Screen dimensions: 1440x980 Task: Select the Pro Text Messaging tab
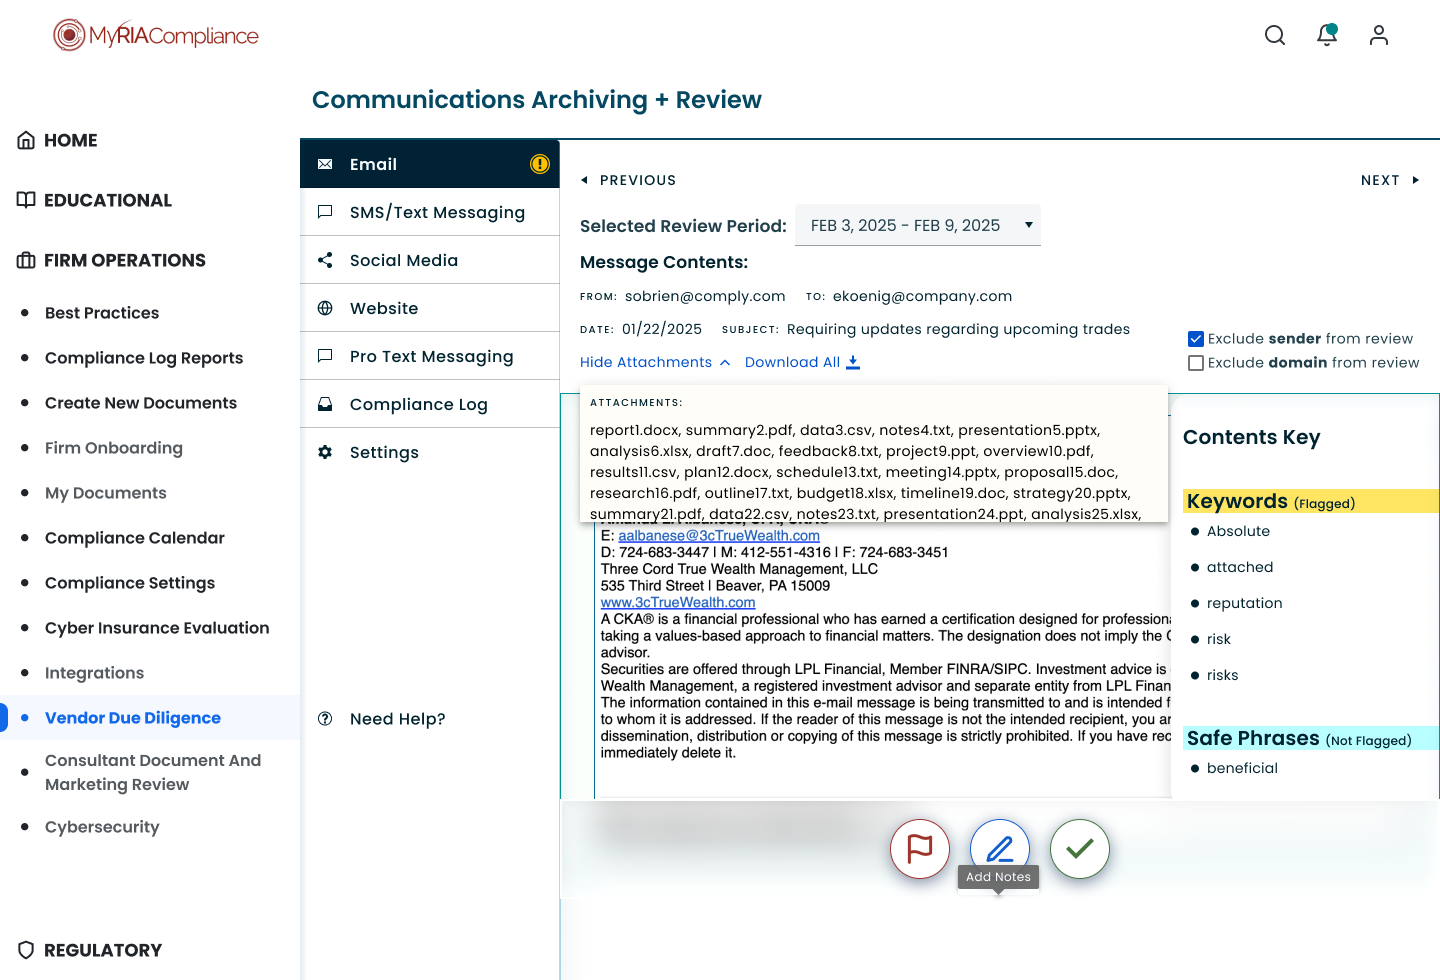pos(430,356)
